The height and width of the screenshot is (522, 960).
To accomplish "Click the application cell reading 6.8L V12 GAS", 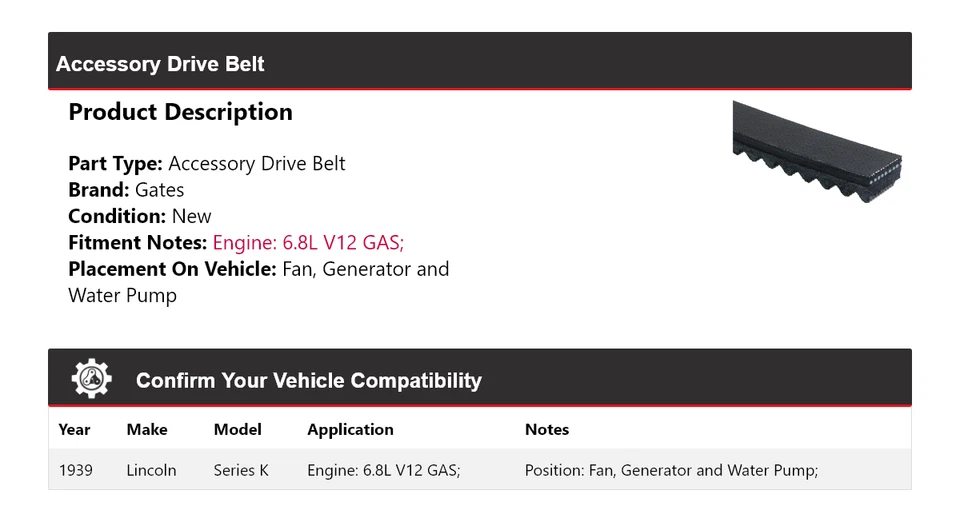I will click(x=383, y=469).
